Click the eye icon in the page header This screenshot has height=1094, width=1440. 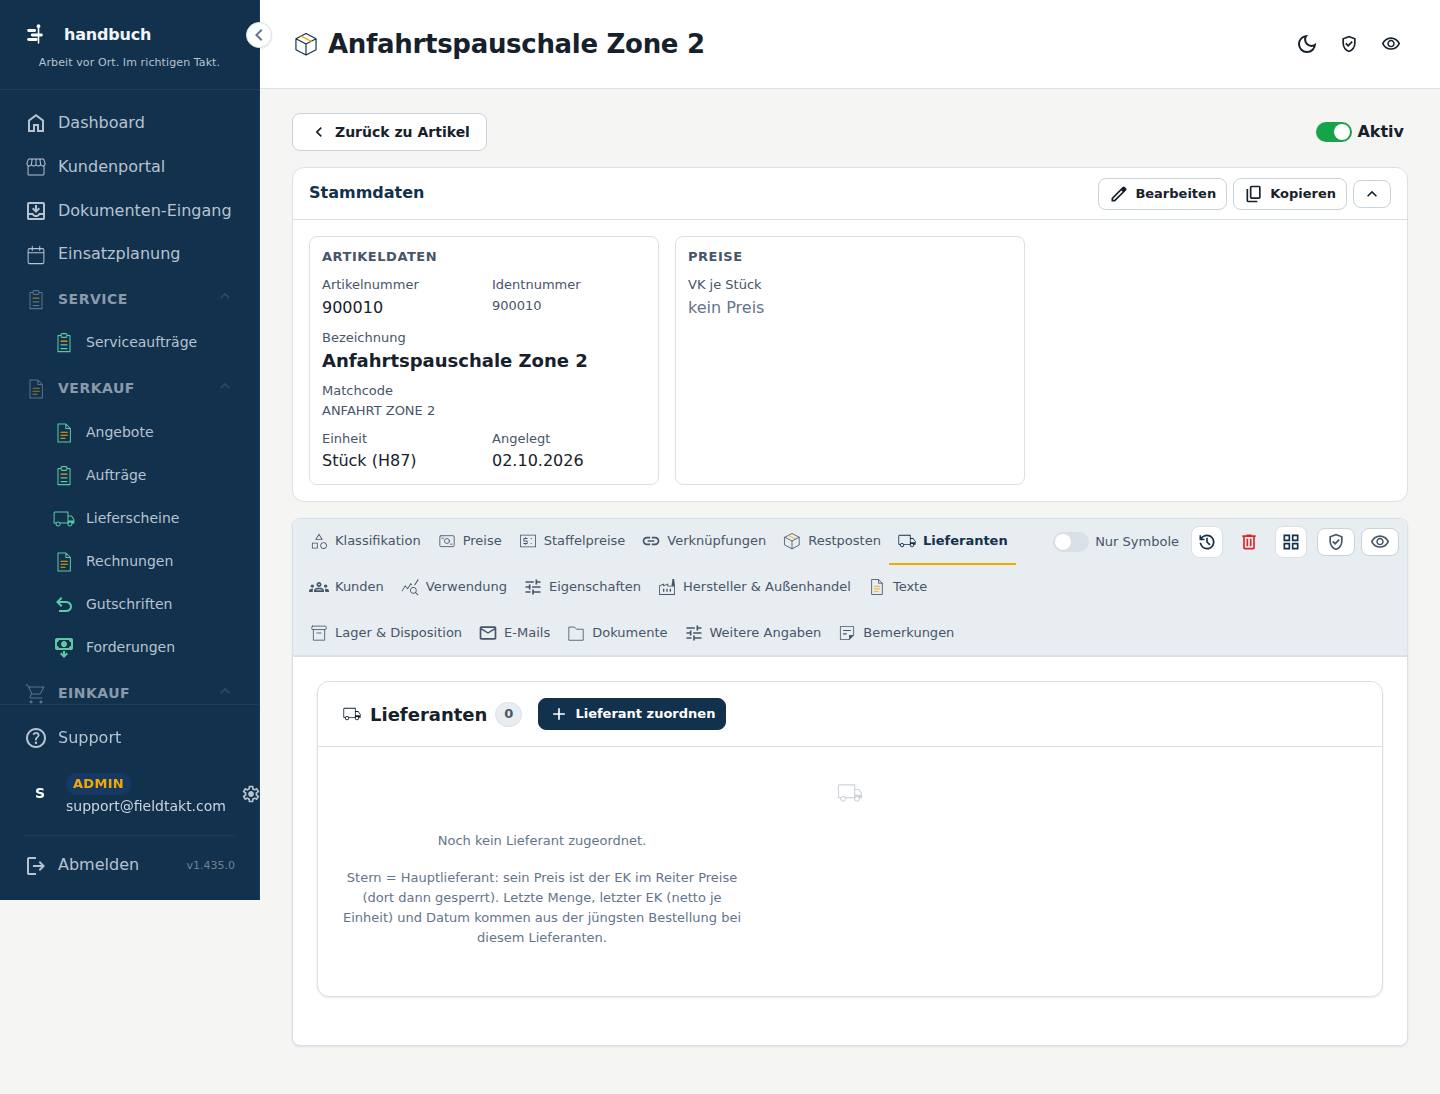pyautogui.click(x=1391, y=44)
